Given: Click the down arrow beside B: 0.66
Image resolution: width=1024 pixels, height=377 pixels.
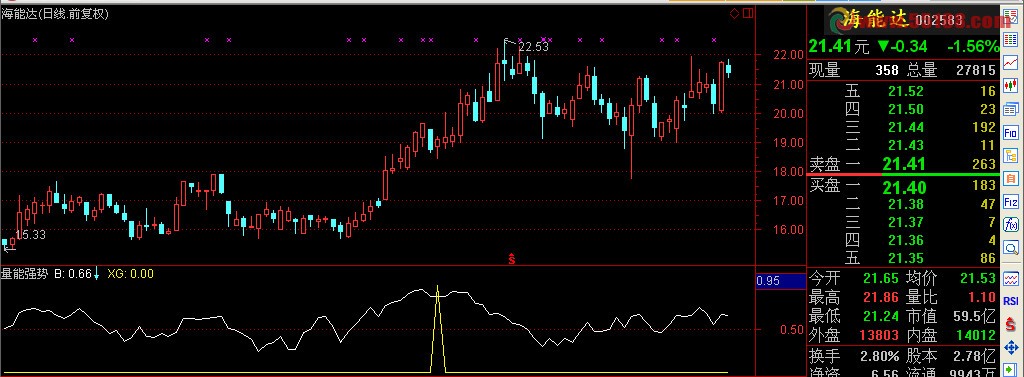Looking at the screenshot, I should (97, 273).
